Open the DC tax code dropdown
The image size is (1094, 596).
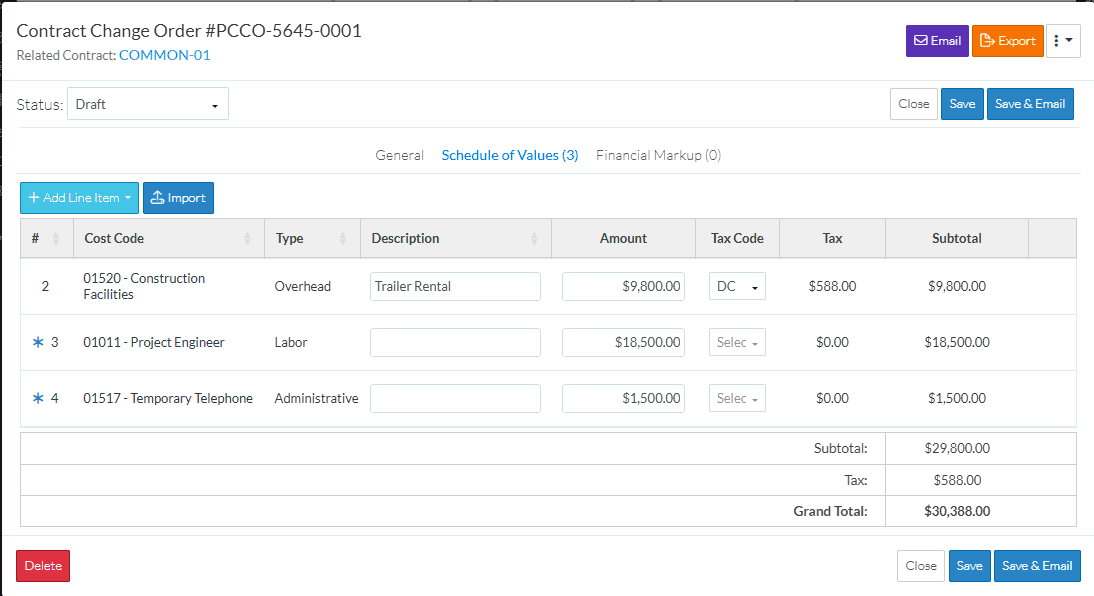(x=737, y=287)
